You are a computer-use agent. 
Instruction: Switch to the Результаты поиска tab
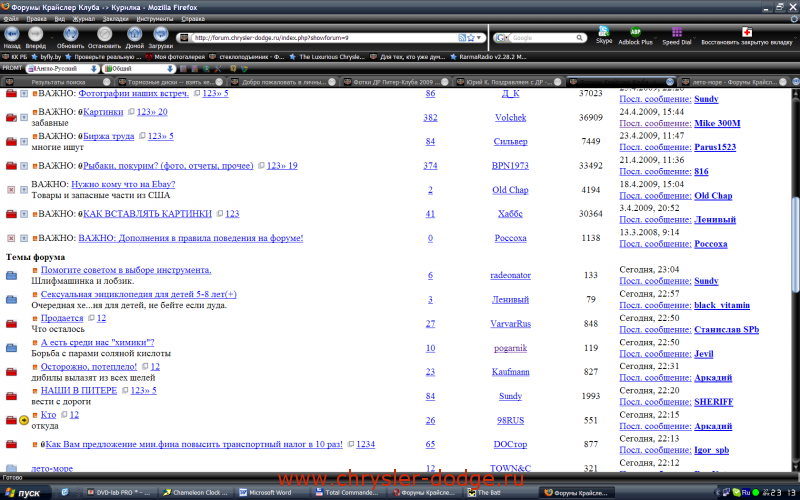(57, 82)
